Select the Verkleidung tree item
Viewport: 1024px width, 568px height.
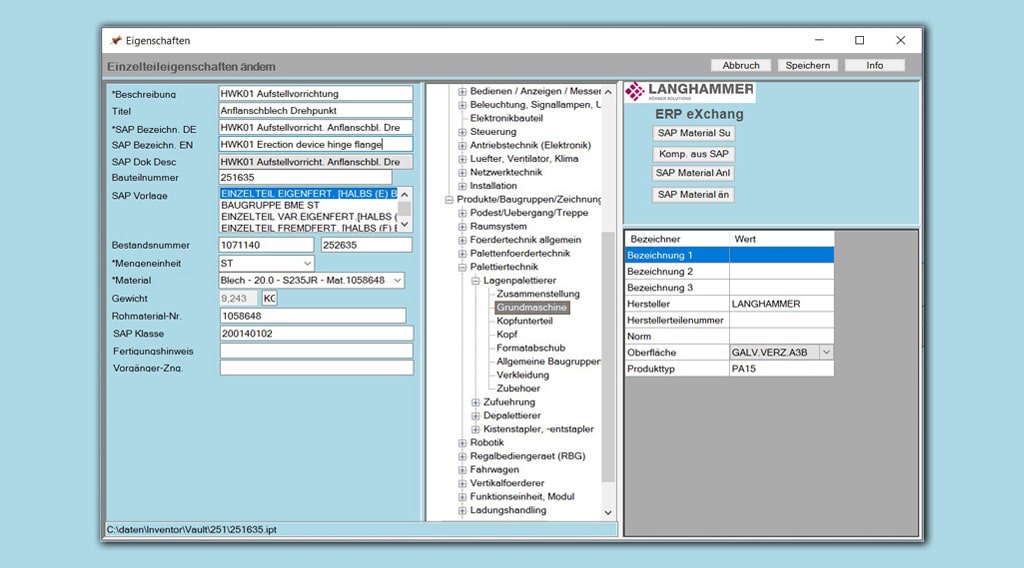[x=522, y=375]
